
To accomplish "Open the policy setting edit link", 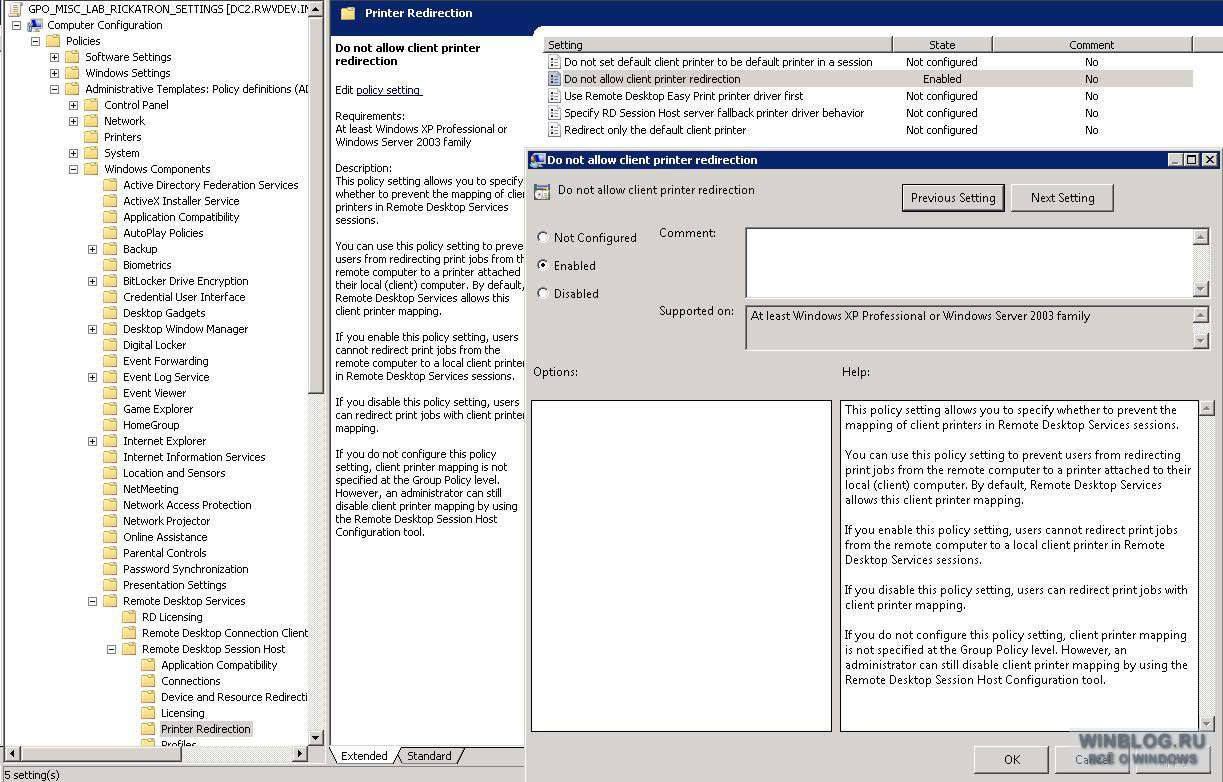I will click(x=388, y=90).
